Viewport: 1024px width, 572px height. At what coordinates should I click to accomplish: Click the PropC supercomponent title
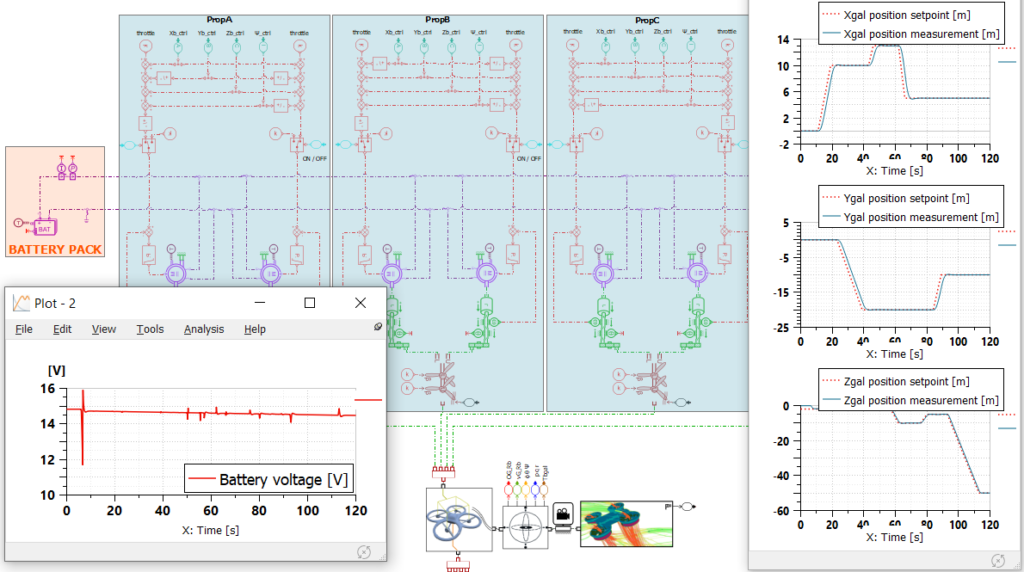click(x=647, y=20)
